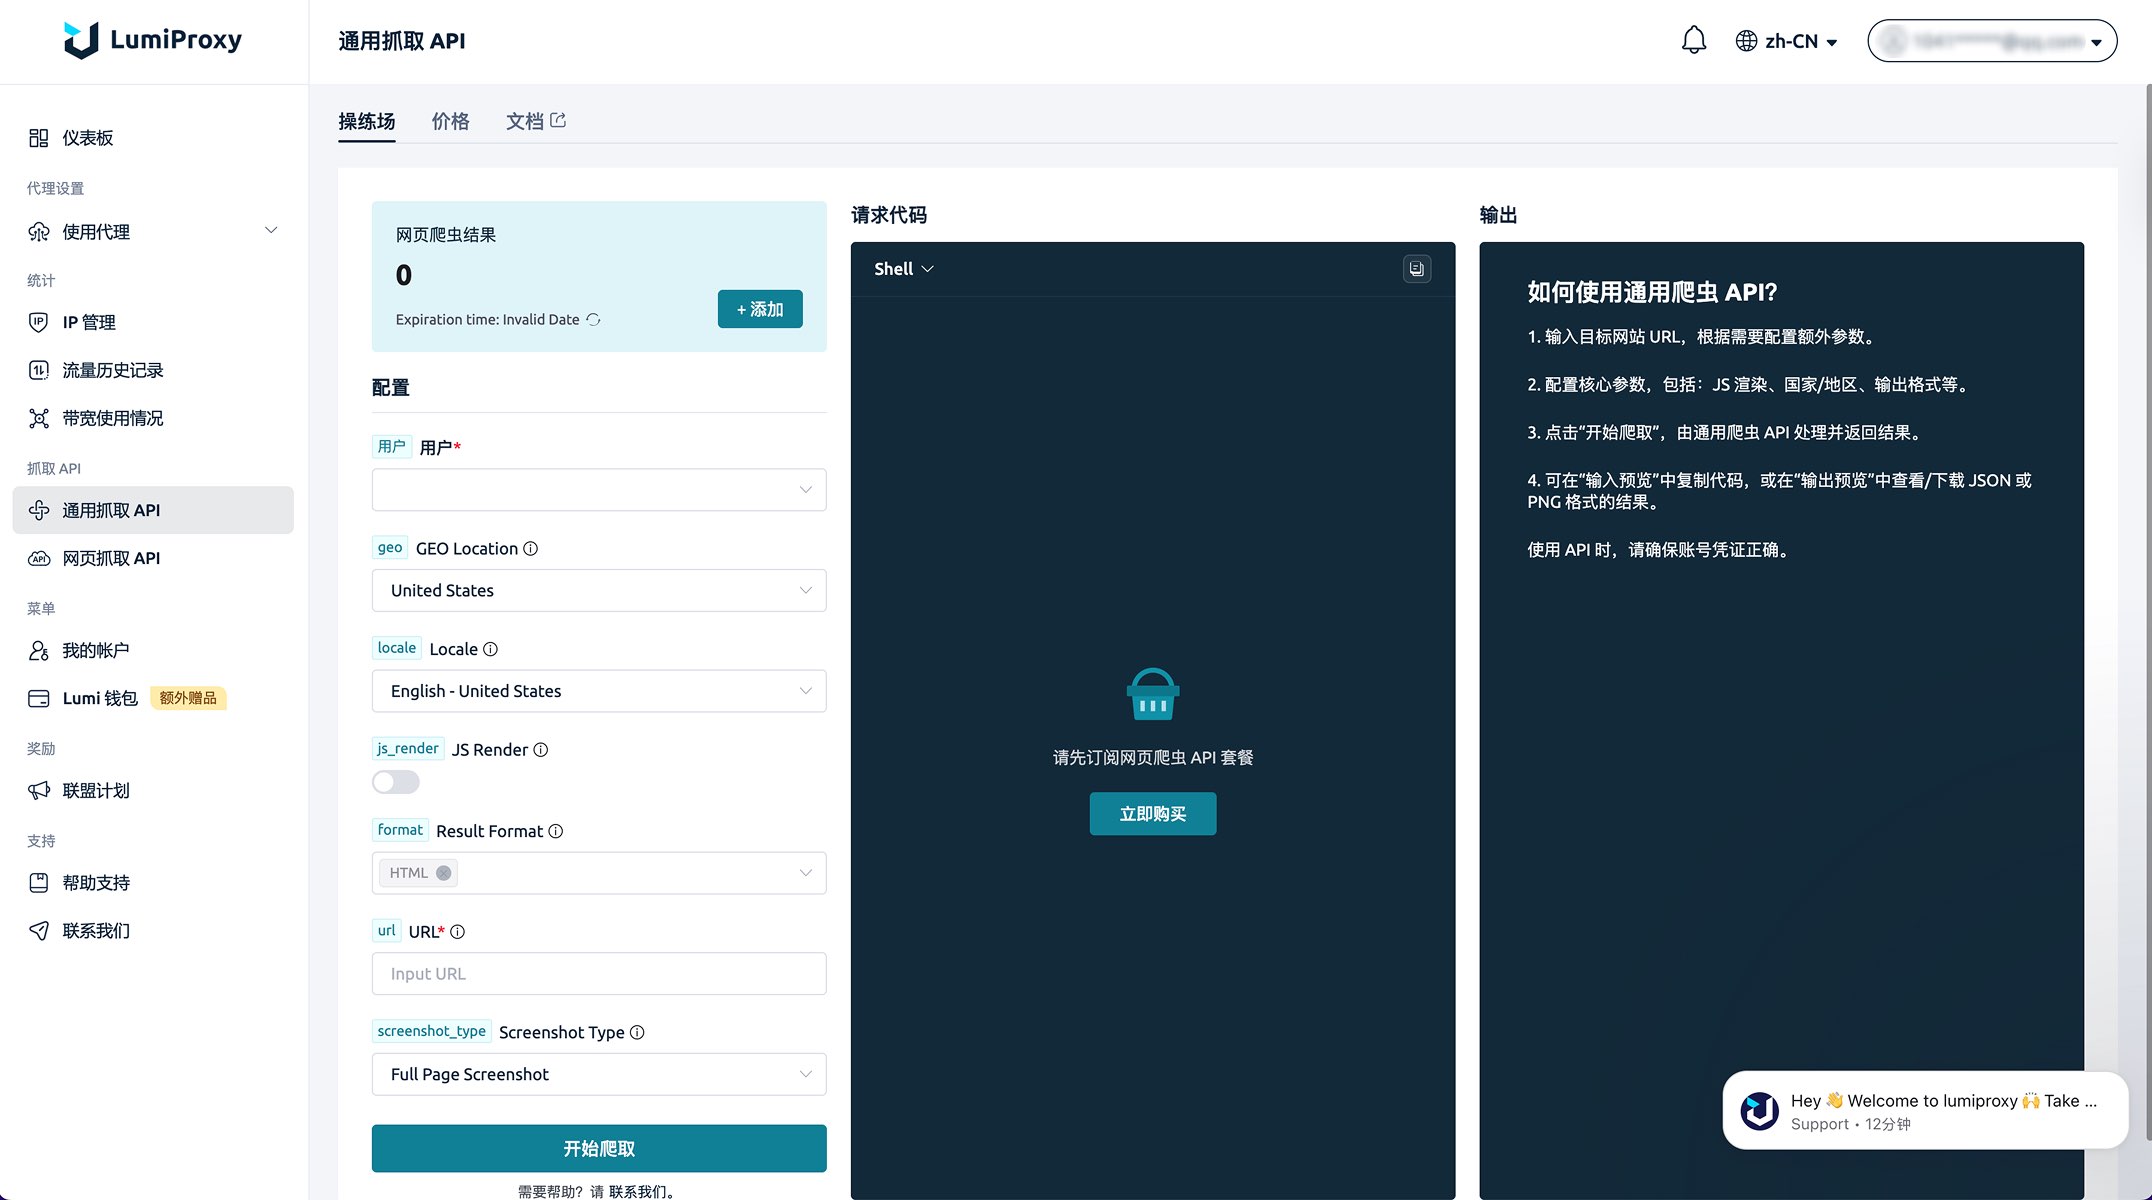The image size is (2152, 1200).
Task: Go to 仪表板 in sidebar
Action: tap(153, 138)
